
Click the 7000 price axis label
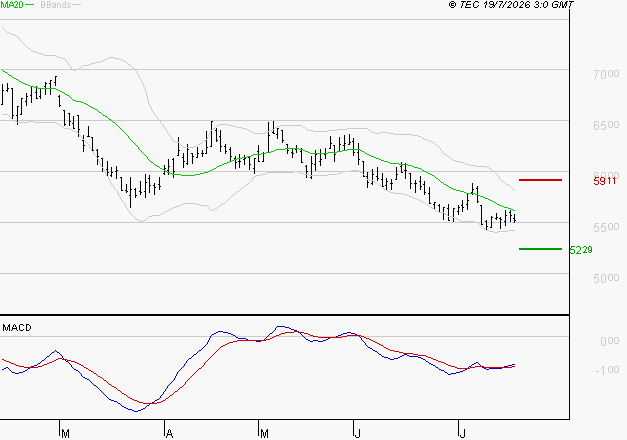pos(606,74)
